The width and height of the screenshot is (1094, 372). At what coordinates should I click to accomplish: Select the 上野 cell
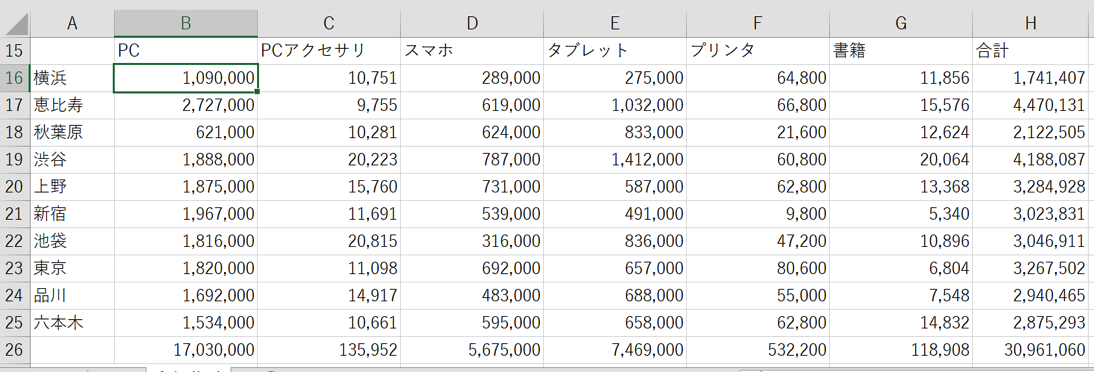pyautogui.click(x=72, y=186)
